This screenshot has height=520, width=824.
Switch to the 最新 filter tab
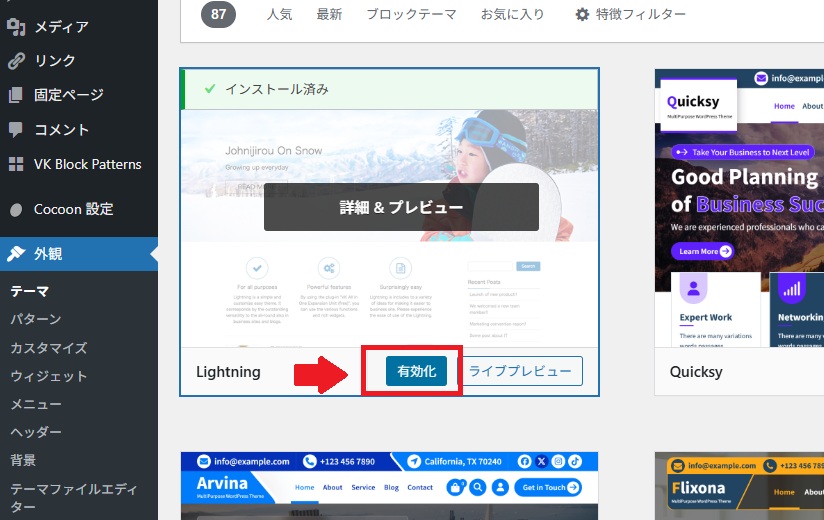click(x=329, y=14)
